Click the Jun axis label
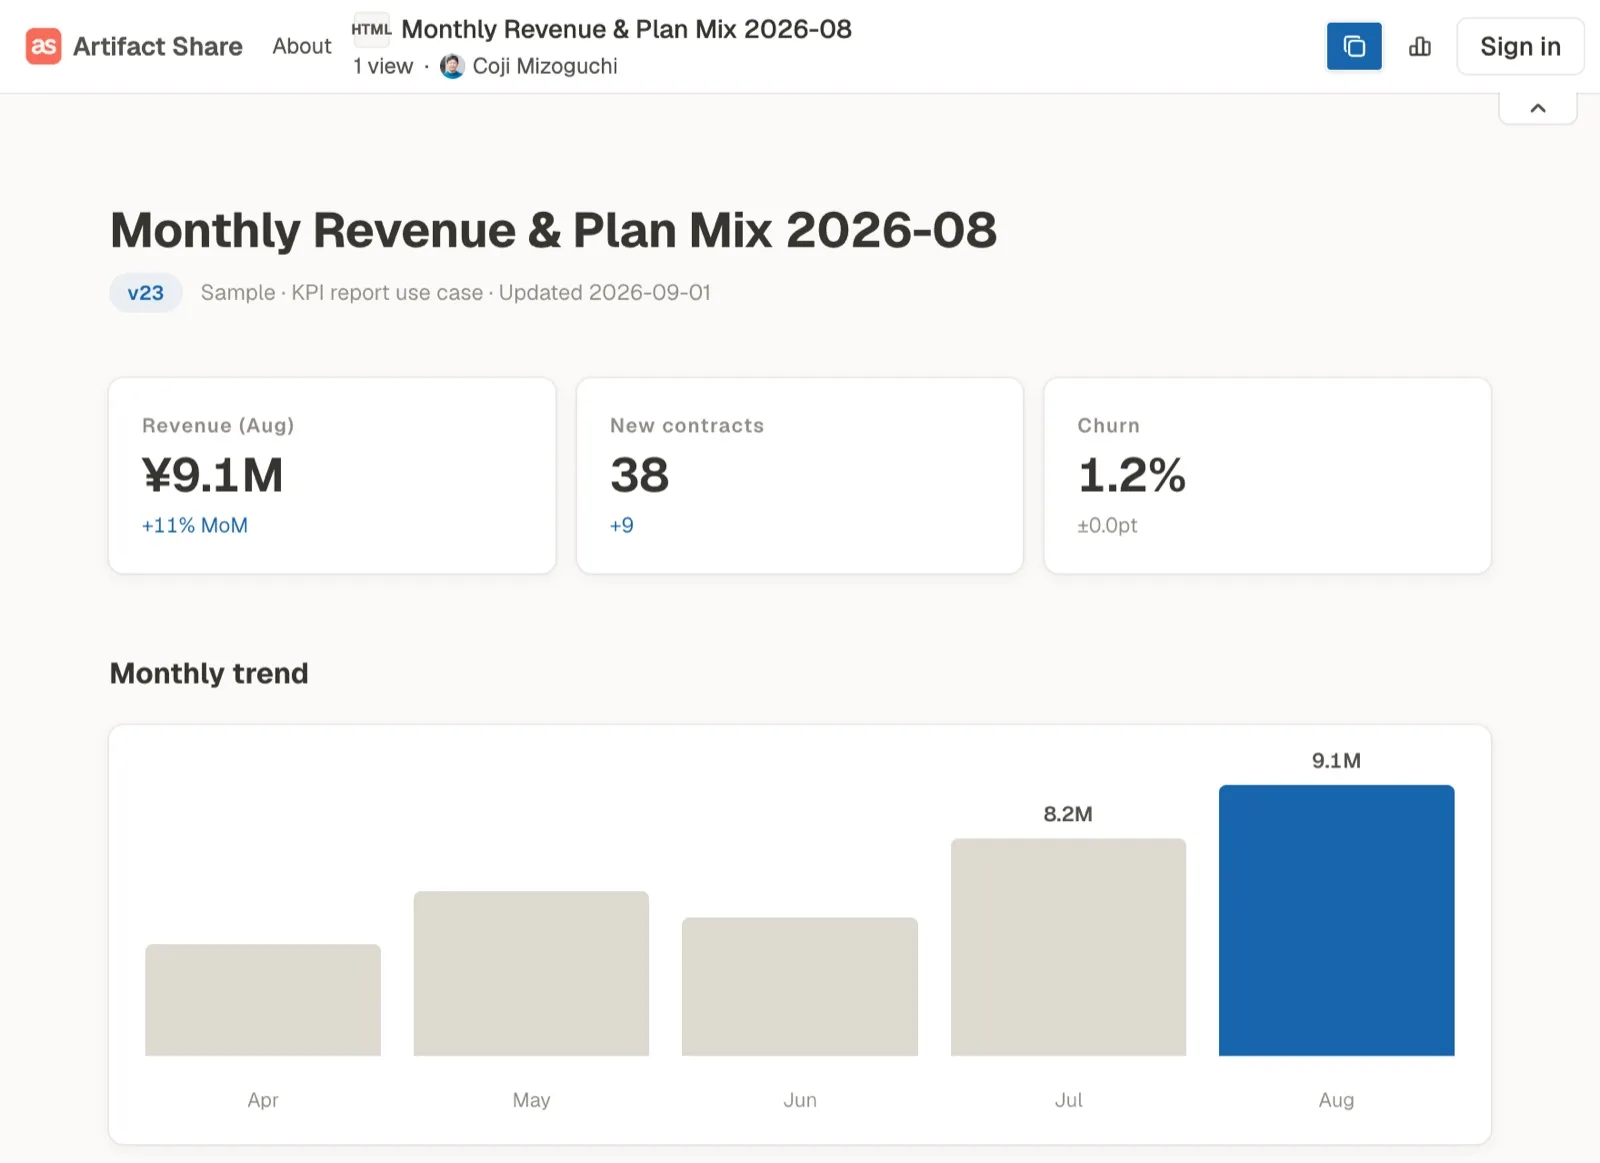This screenshot has height=1163, width=1600. 800,1100
